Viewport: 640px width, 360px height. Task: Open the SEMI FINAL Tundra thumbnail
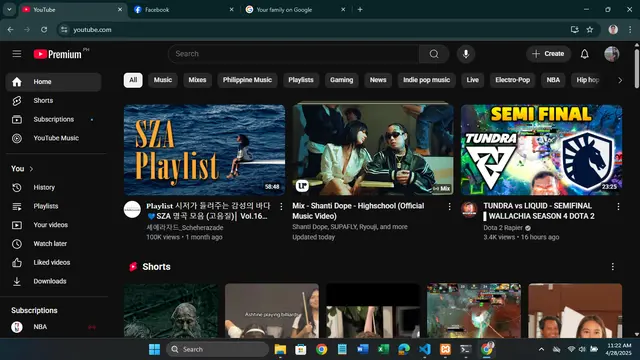[x=541, y=150]
